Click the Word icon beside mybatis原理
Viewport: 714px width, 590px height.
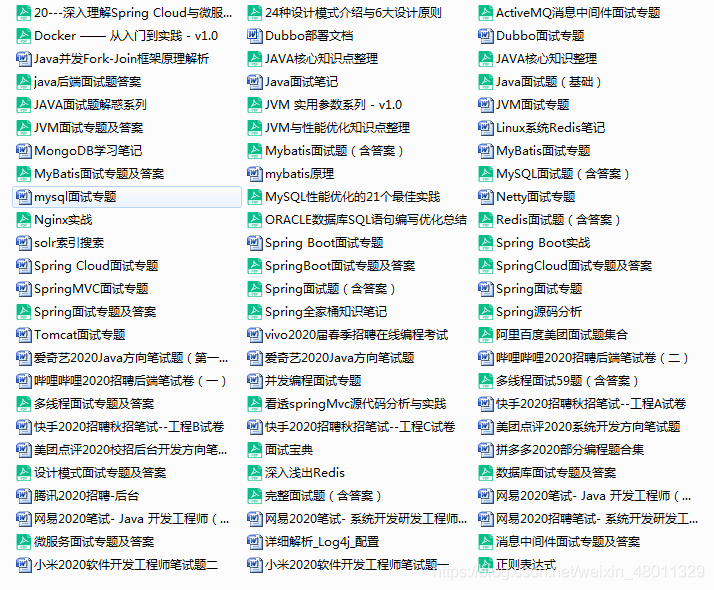(254, 174)
